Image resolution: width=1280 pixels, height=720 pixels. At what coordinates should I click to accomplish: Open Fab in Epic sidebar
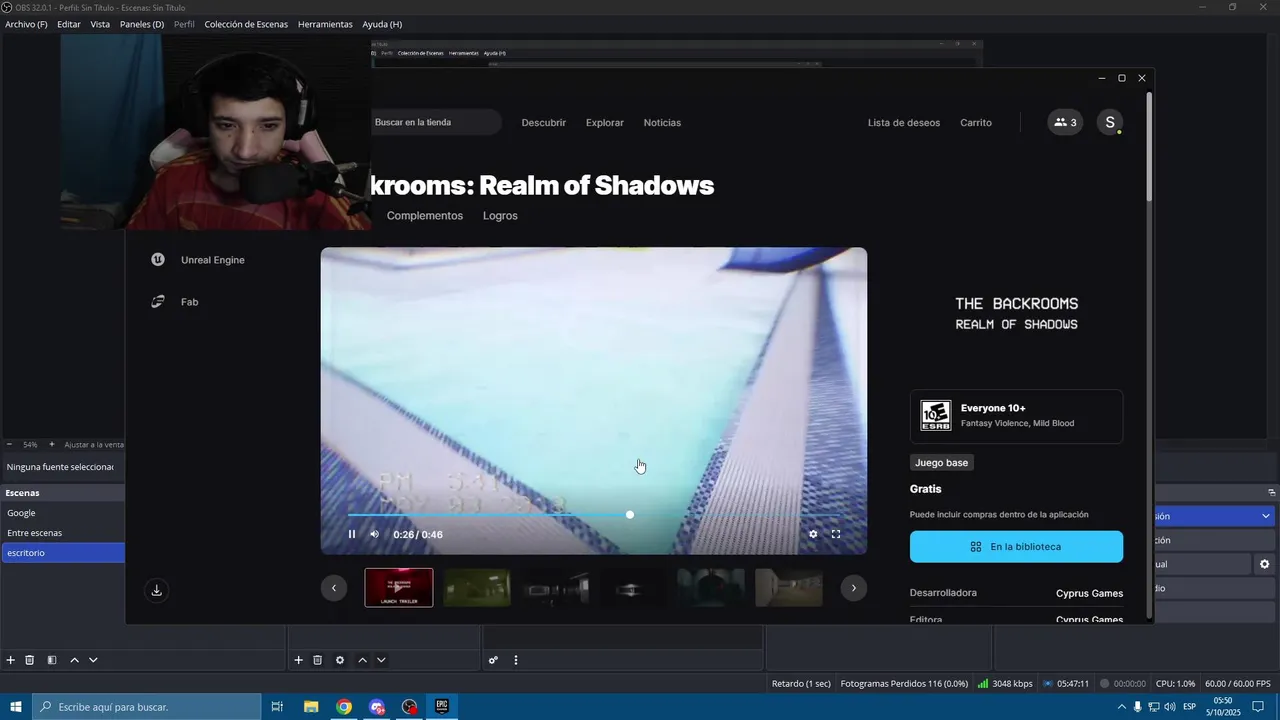[x=174, y=302]
